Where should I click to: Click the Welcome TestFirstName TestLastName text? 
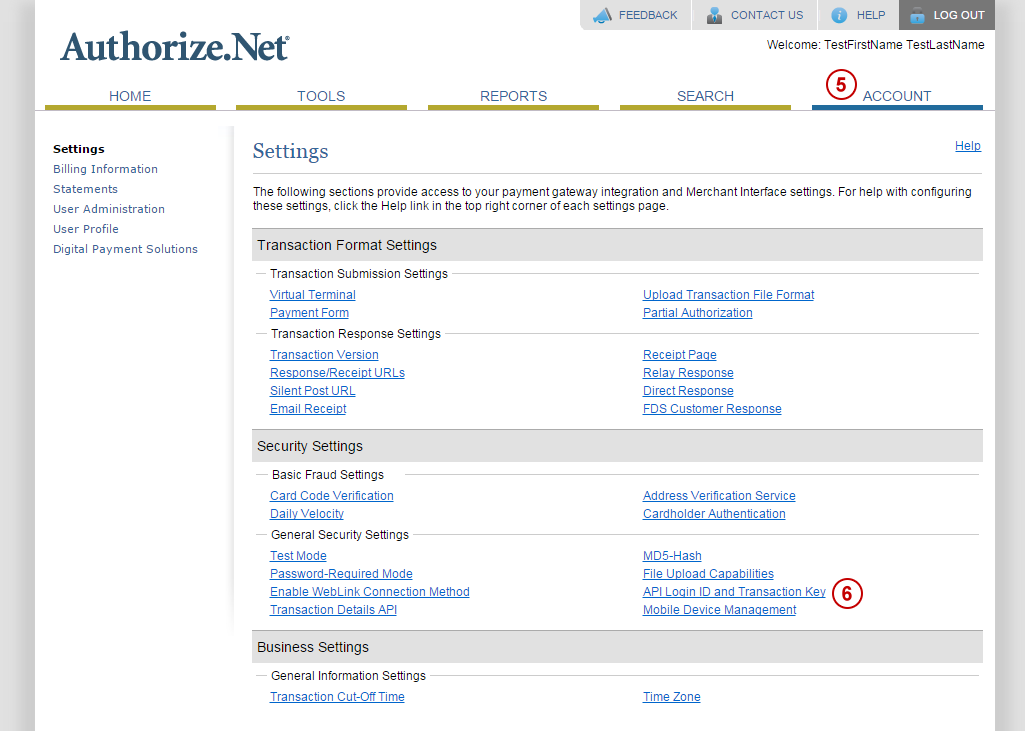tap(875, 44)
